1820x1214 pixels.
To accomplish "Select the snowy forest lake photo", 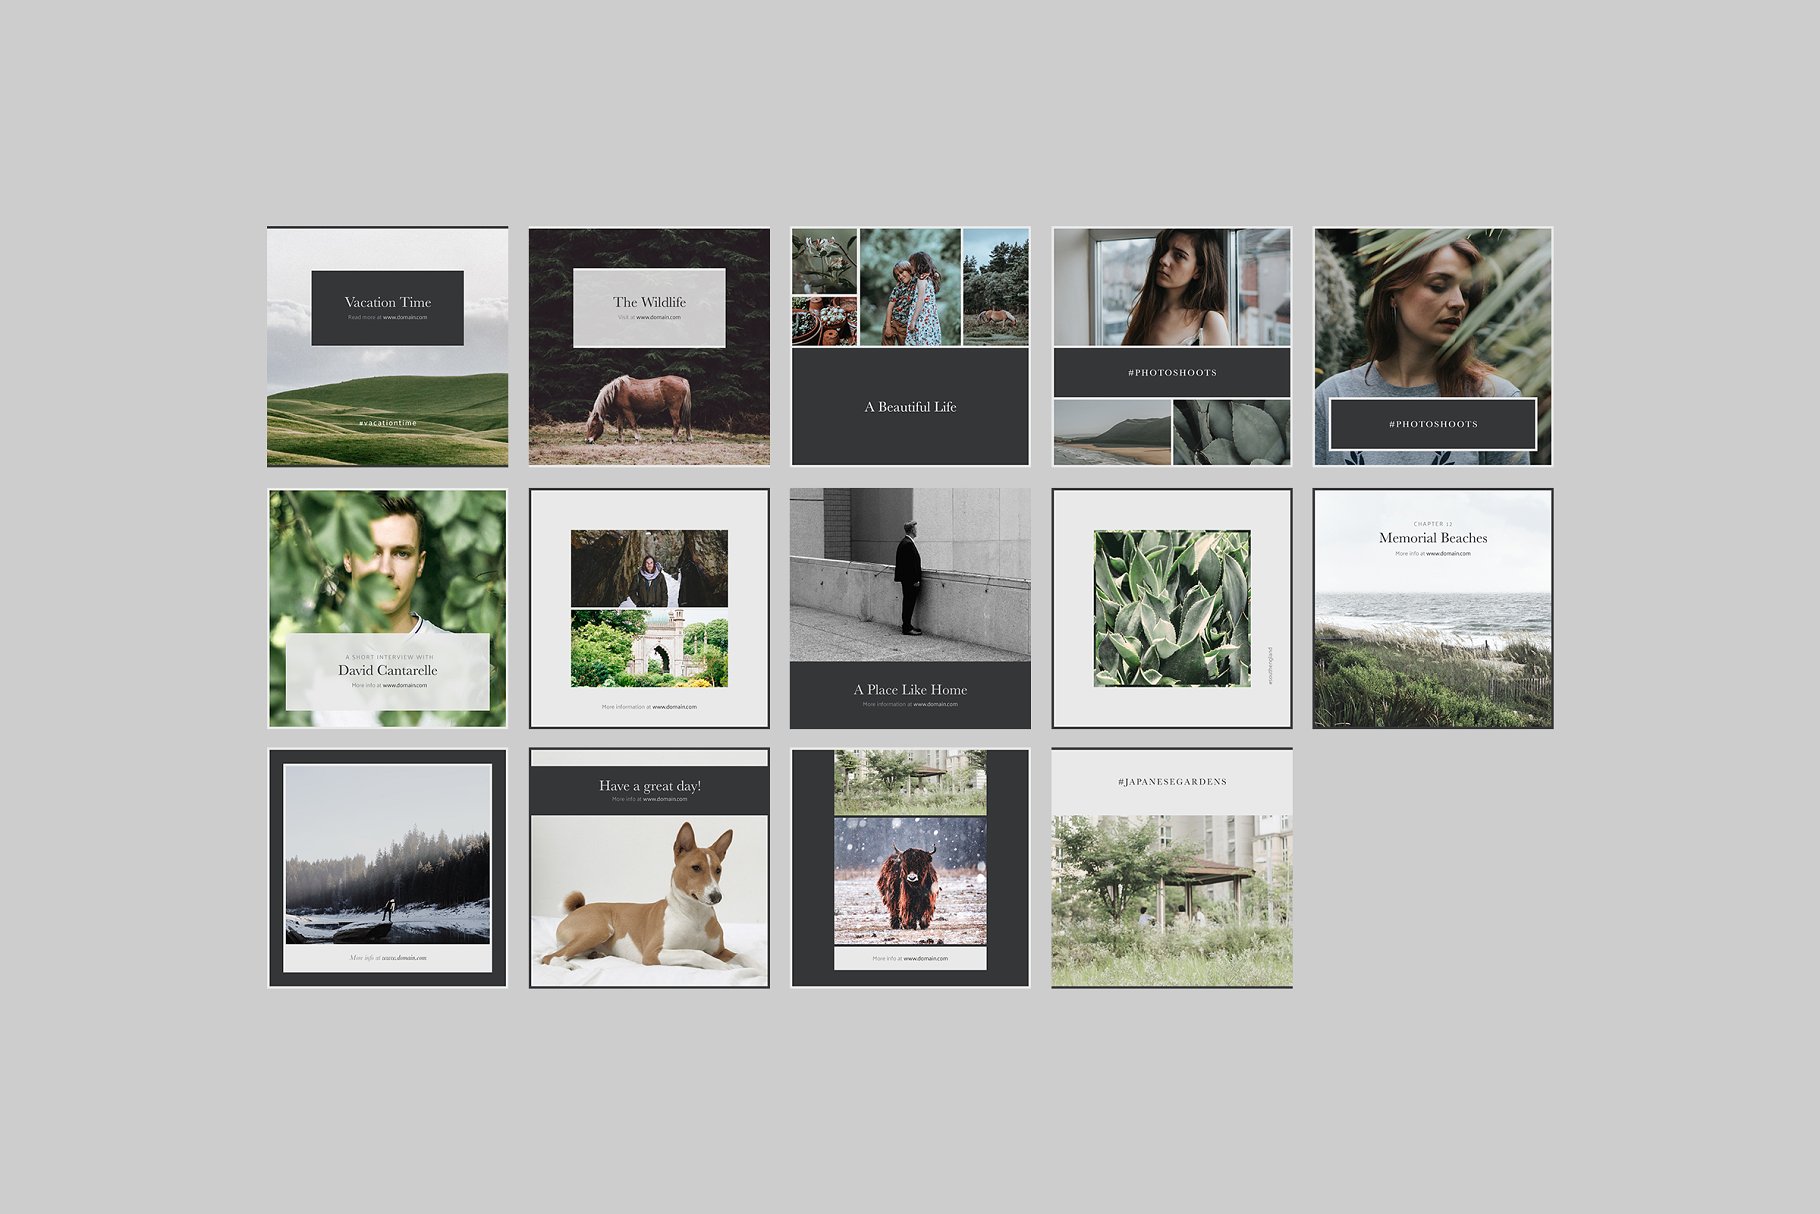I will click(387, 854).
